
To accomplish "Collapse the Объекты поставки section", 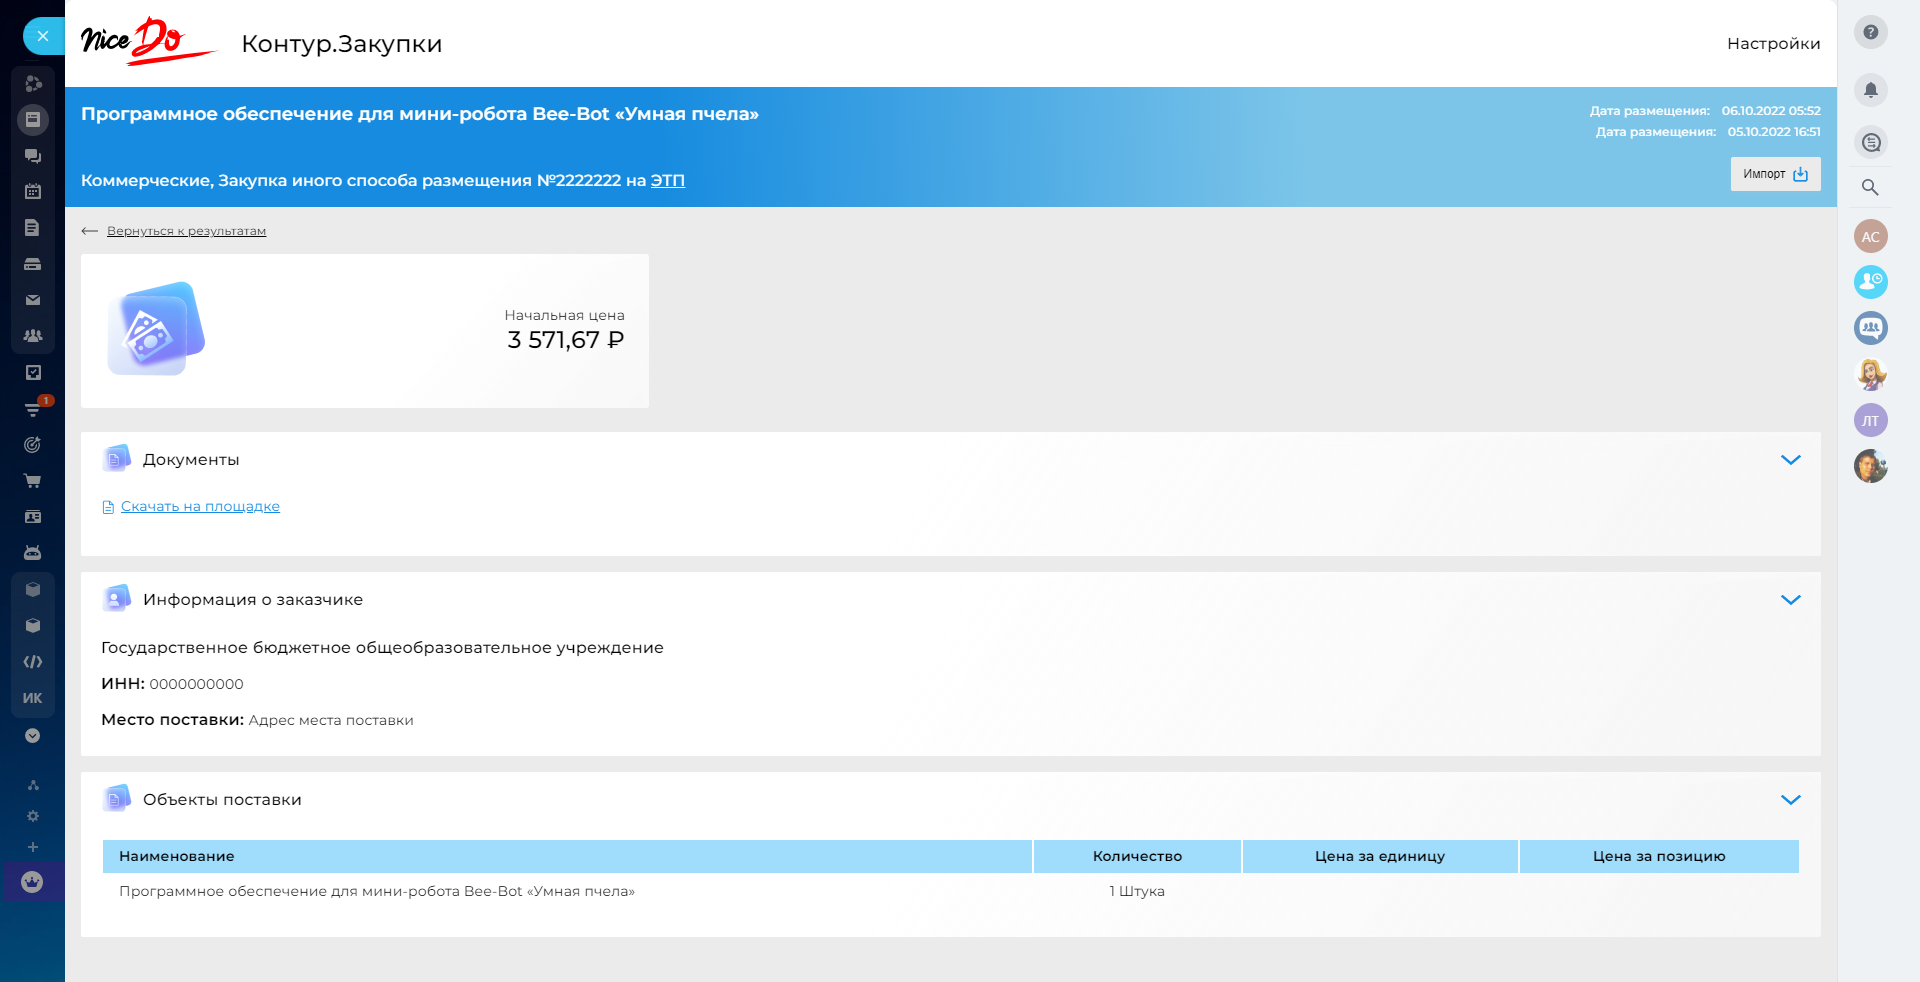I will pyautogui.click(x=1790, y=800).
